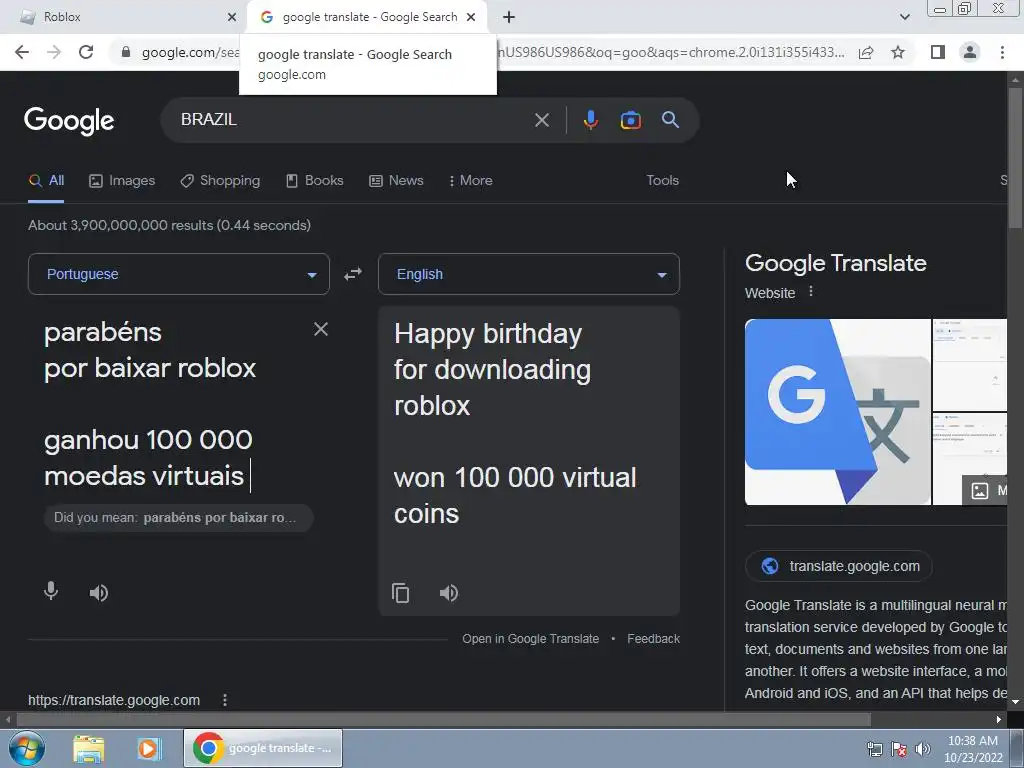The image size is (1024, 768).
Task: Click the padlock site info icon
Action: (126, 52)
